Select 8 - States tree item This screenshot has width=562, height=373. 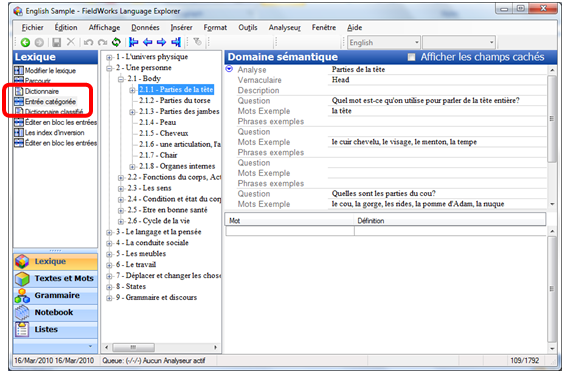[131, 287]
